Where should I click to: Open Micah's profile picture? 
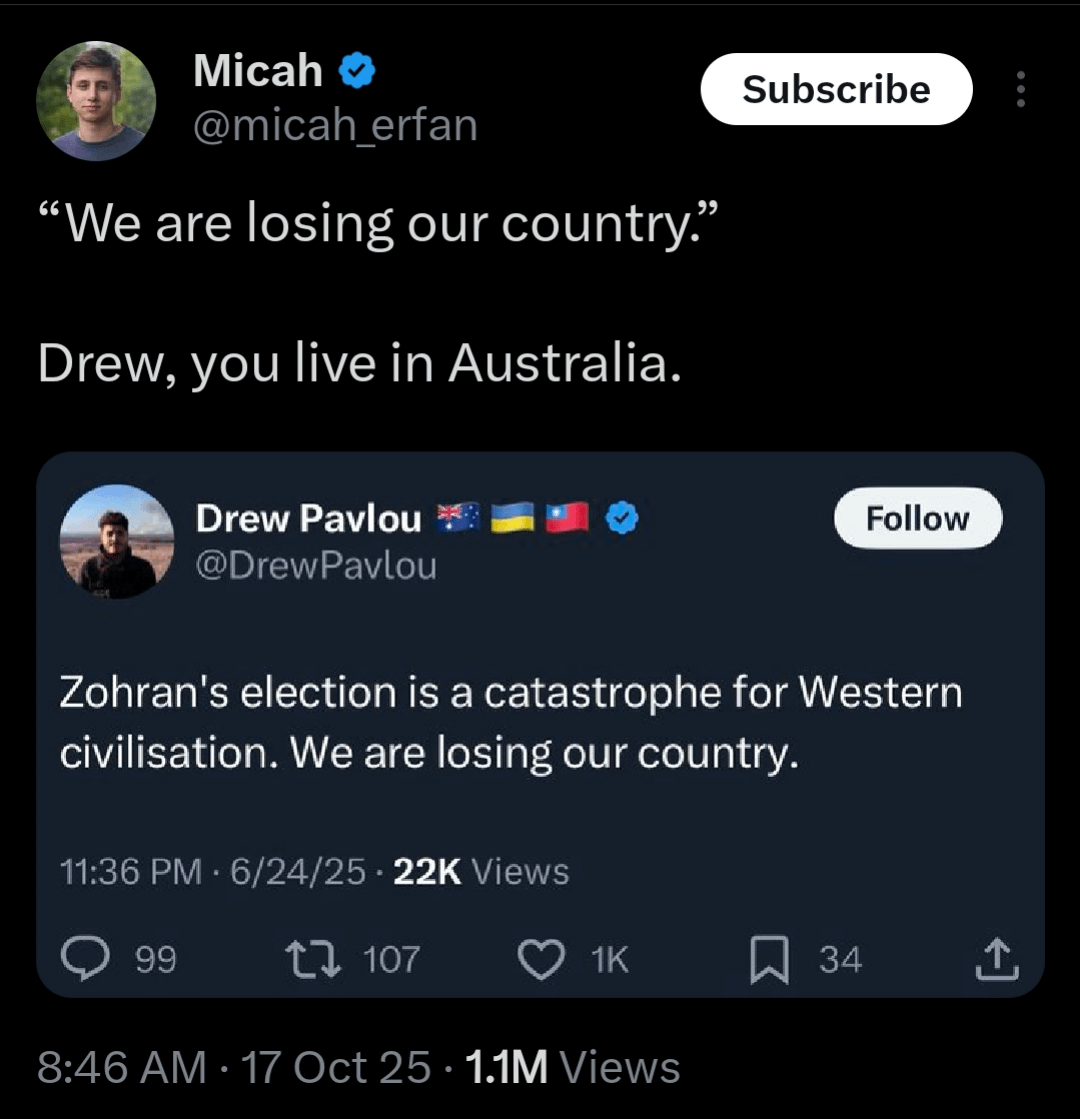click(x=96, y=100)
